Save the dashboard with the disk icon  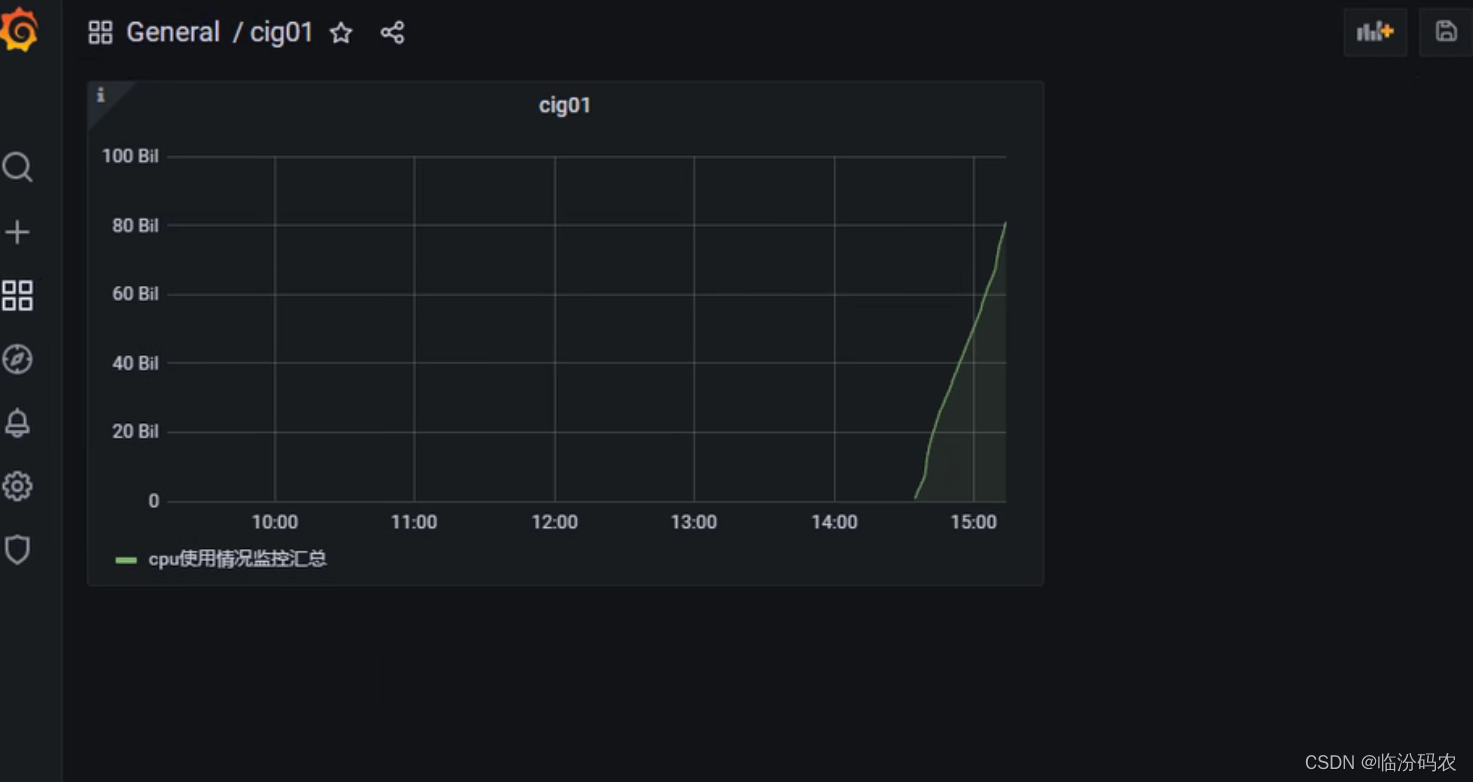pos(1446,32)
